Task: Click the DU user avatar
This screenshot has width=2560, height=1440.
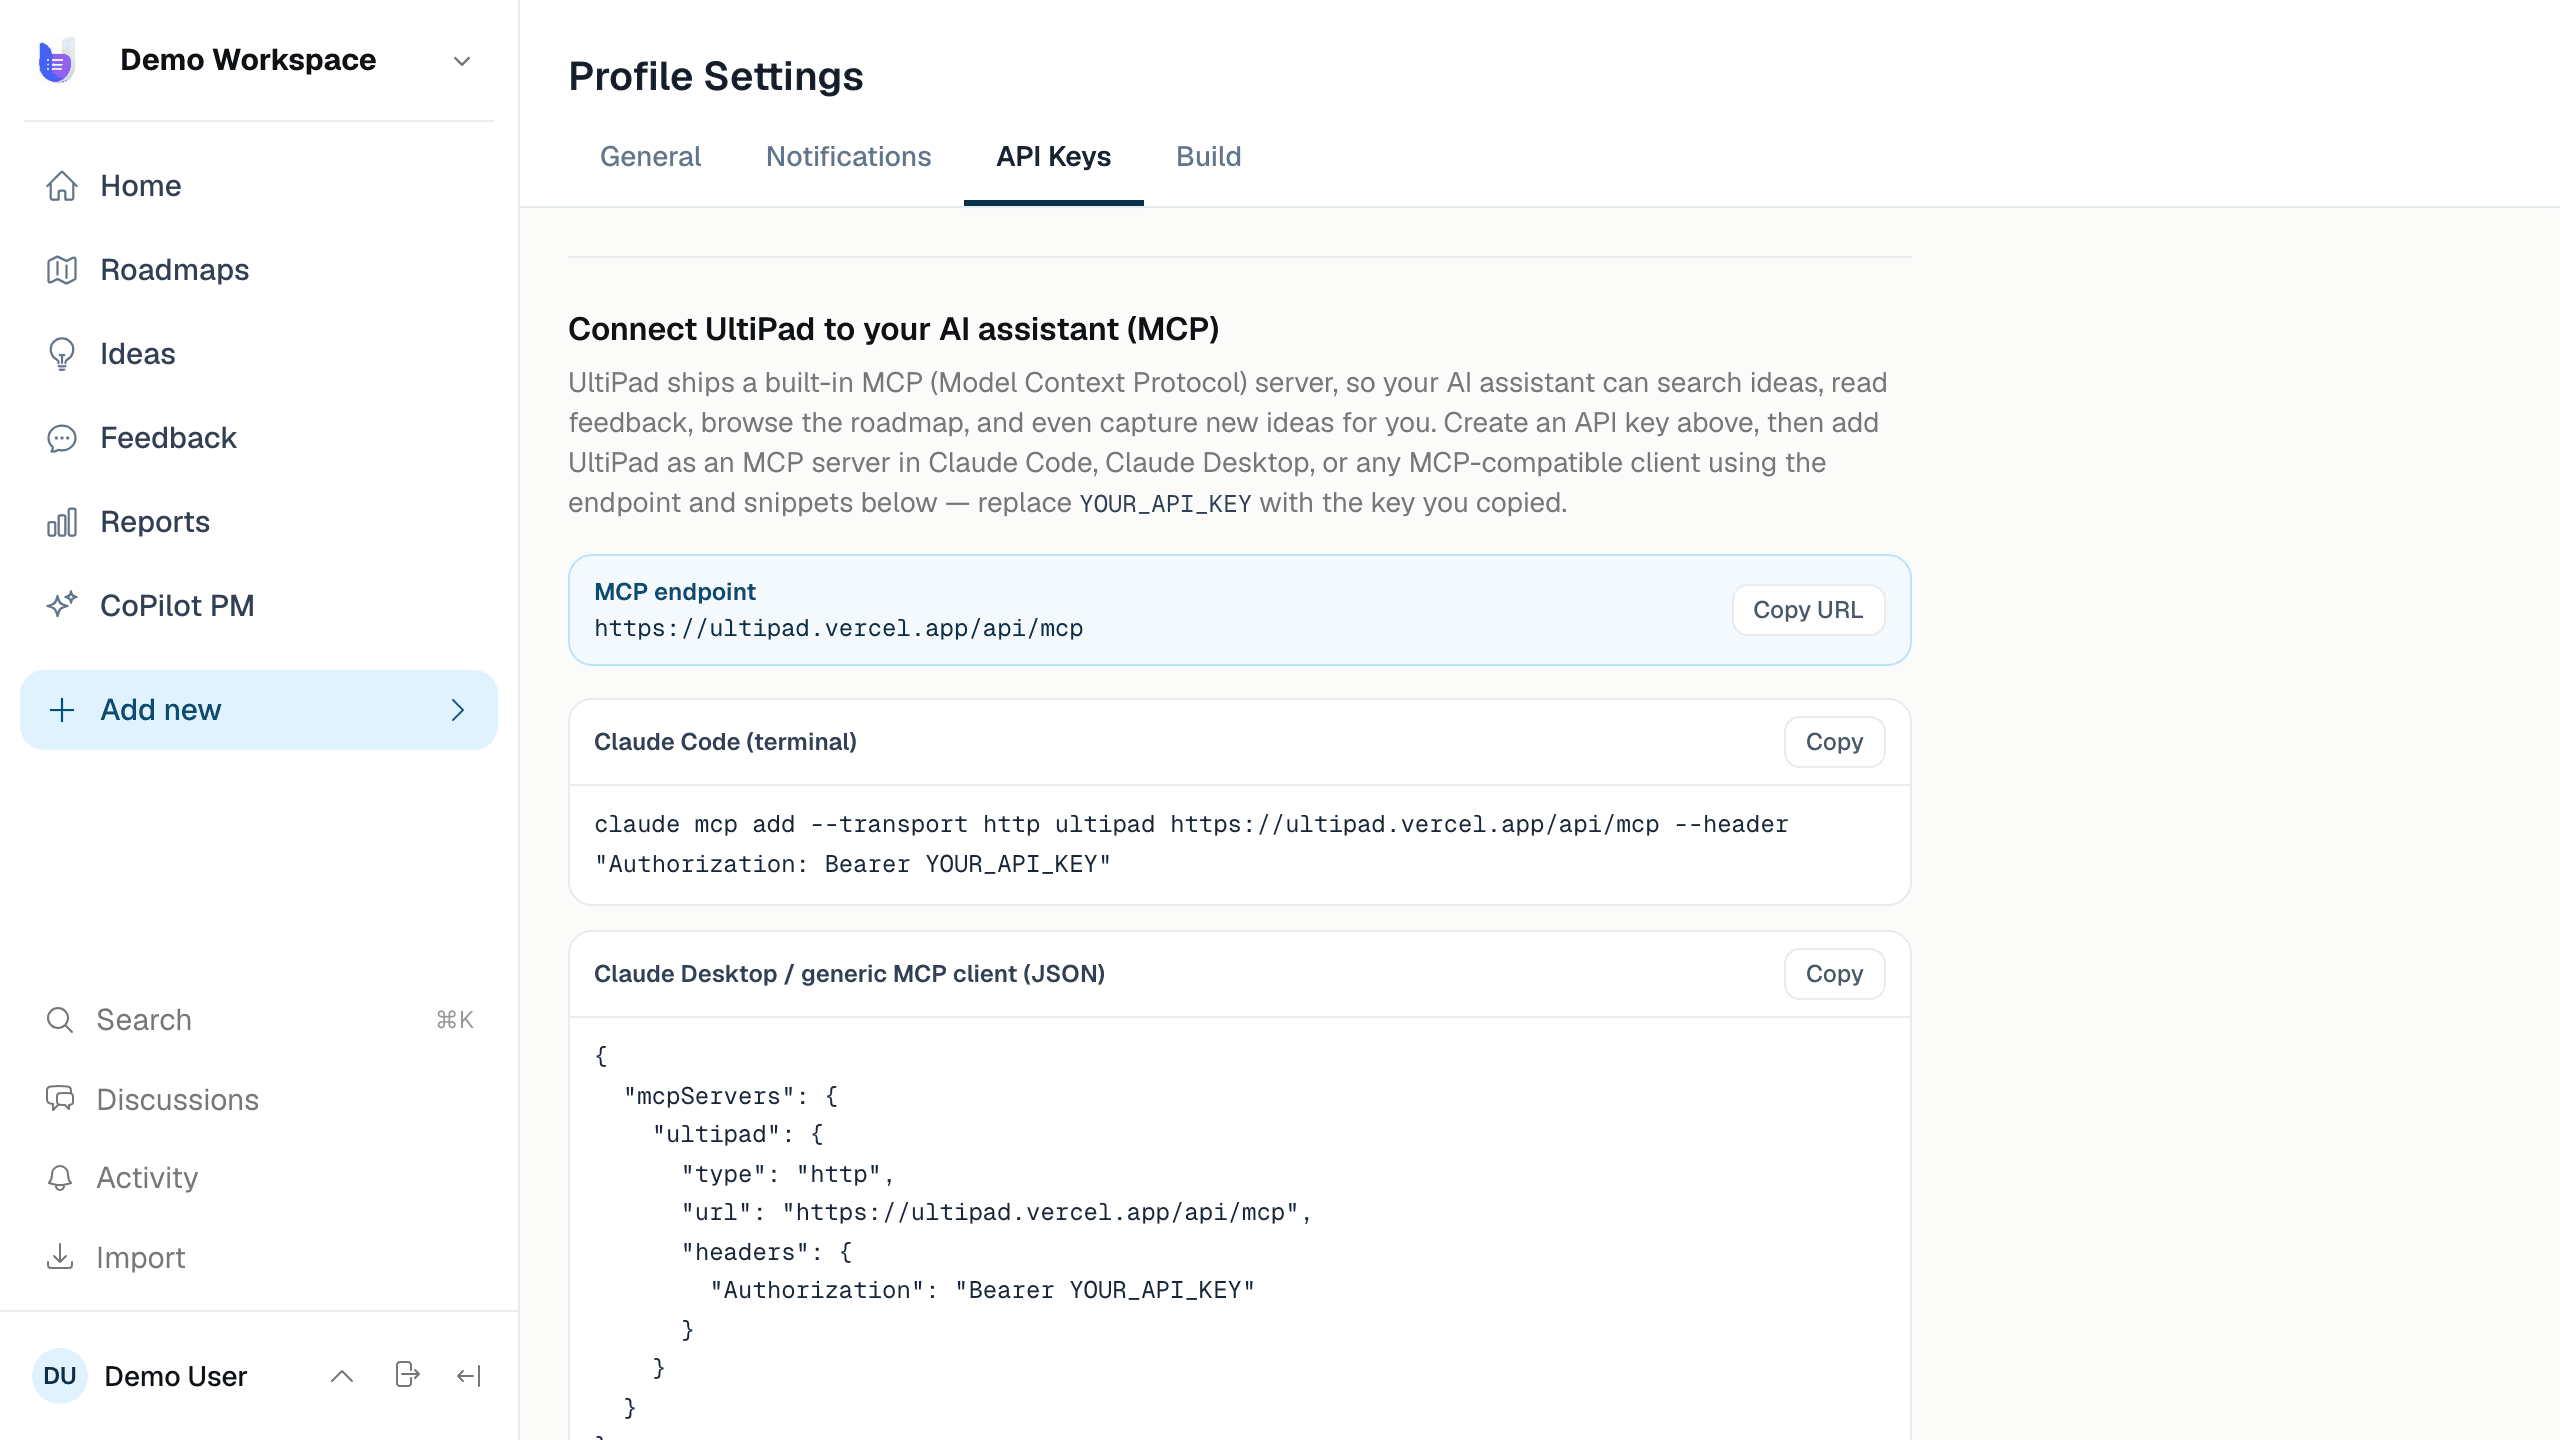Action: pos(60,1376)
